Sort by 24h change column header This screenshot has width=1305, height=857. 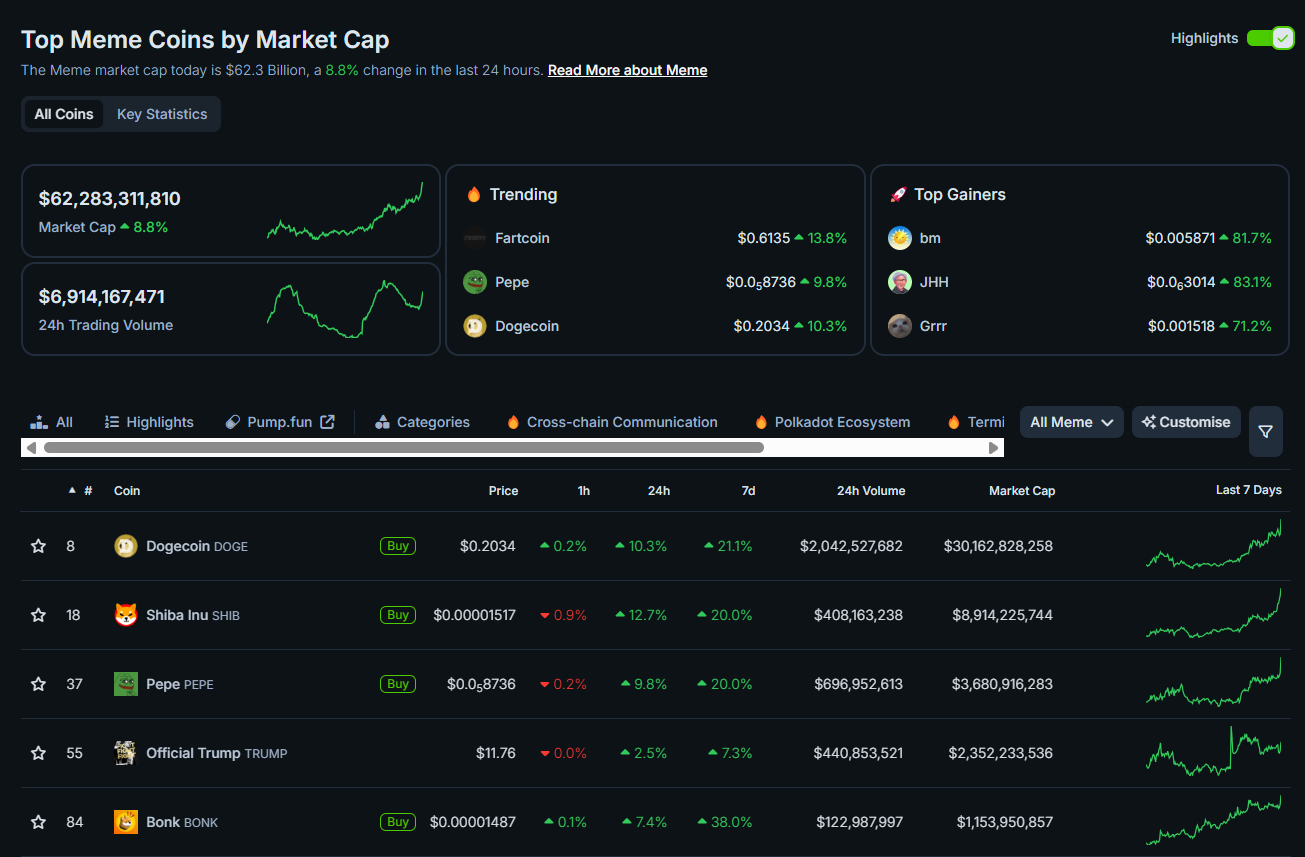click(659, 491)
